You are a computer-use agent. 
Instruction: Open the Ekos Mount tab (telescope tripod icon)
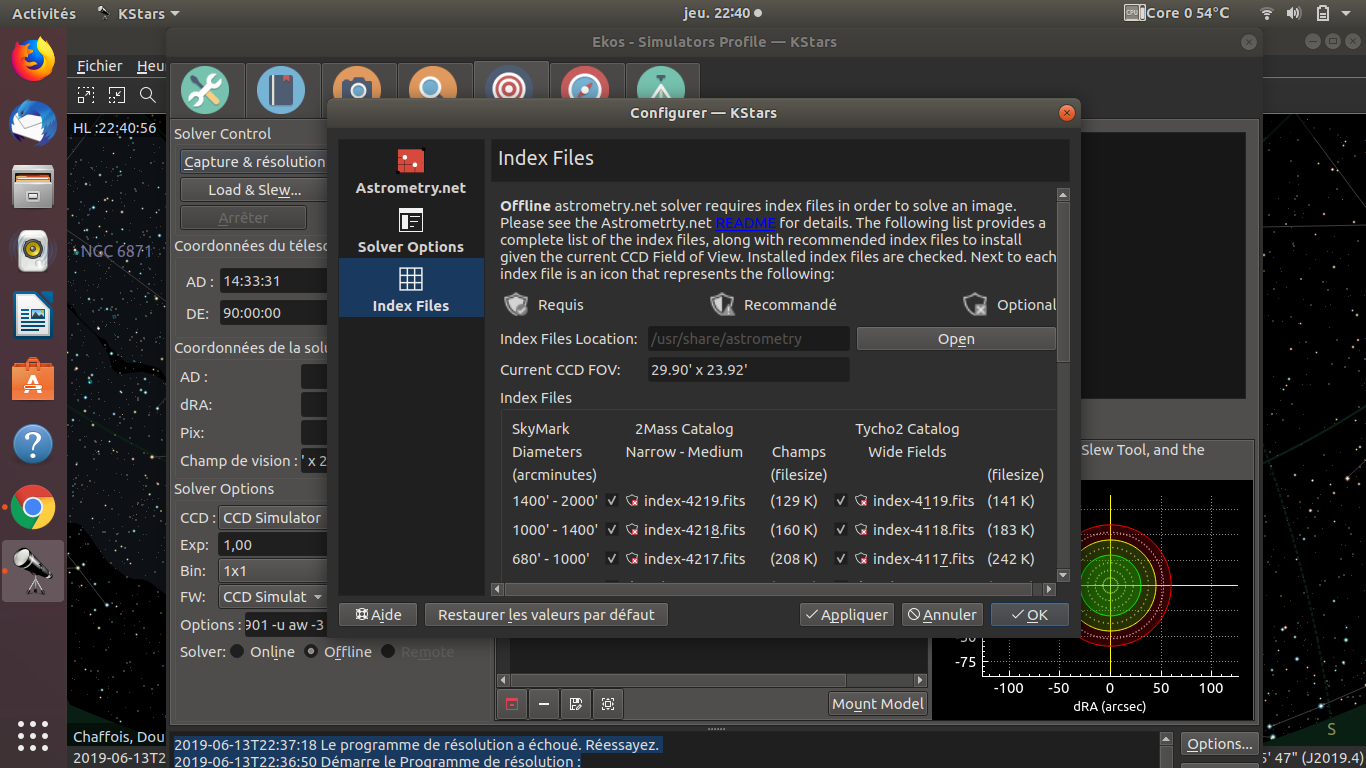(661, 91)
